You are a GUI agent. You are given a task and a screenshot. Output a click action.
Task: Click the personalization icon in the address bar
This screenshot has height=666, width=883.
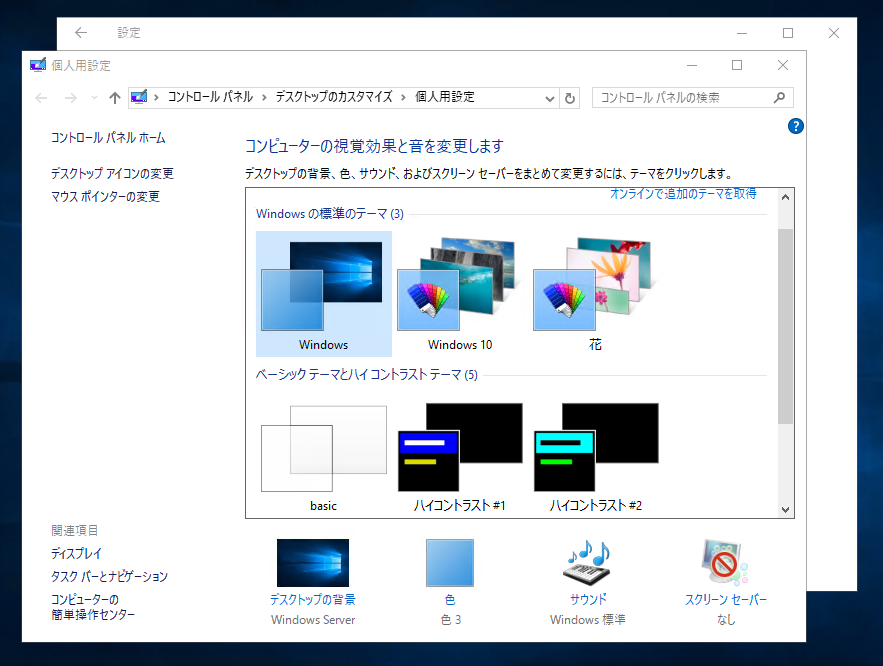click(x=139, y=97)
